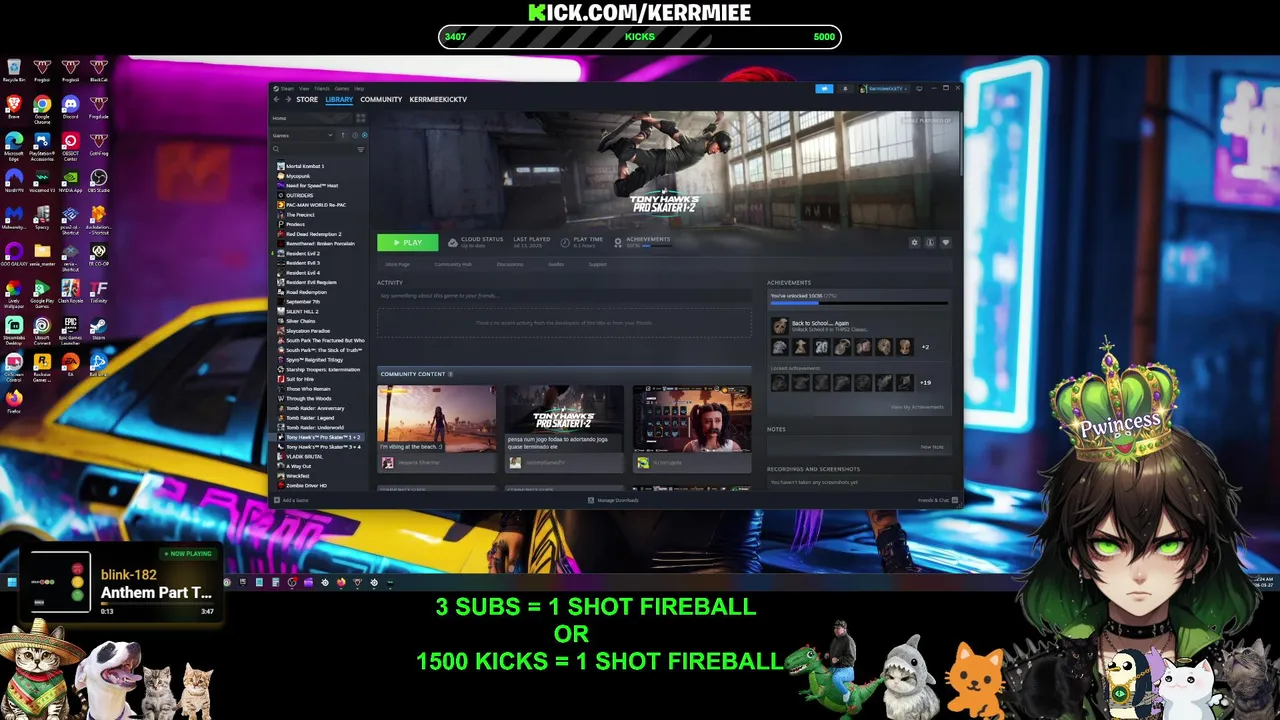
Task: Open the game Store Page link
Action: coord(398,264)
